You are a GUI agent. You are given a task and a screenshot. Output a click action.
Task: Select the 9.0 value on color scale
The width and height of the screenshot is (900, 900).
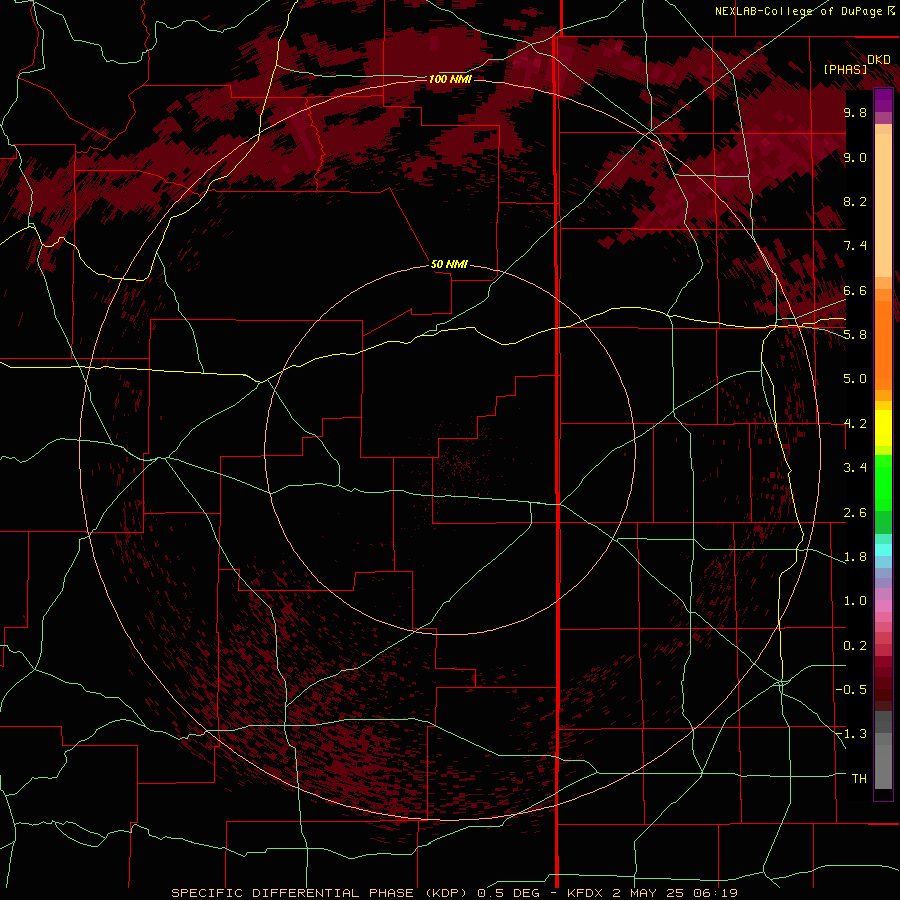click(855, 157)
